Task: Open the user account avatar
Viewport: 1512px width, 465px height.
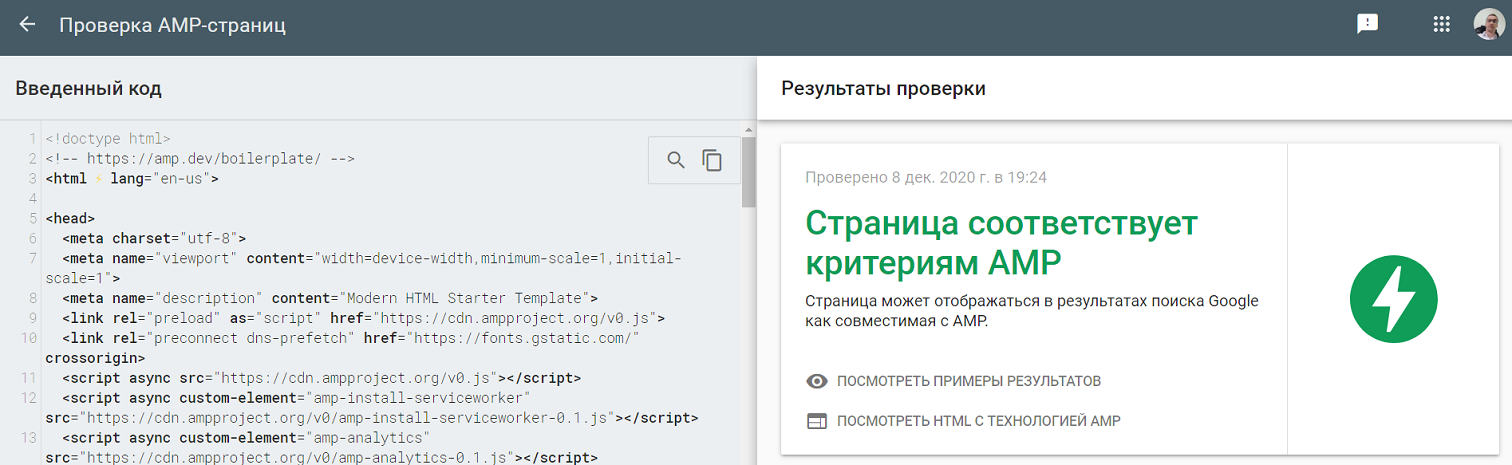Action: (x=1489, y=25)
